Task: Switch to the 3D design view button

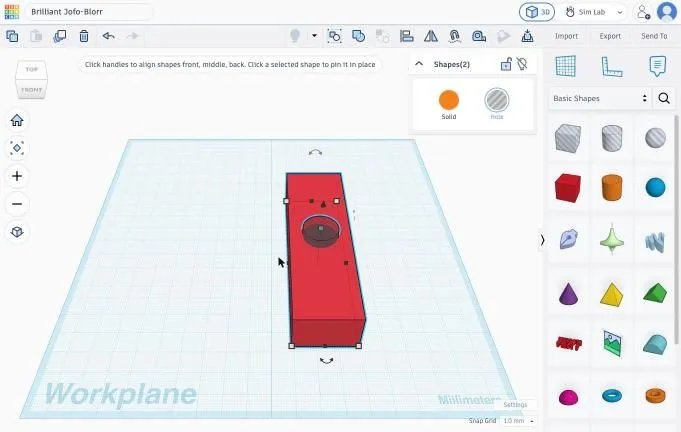Action: (537, 12)
